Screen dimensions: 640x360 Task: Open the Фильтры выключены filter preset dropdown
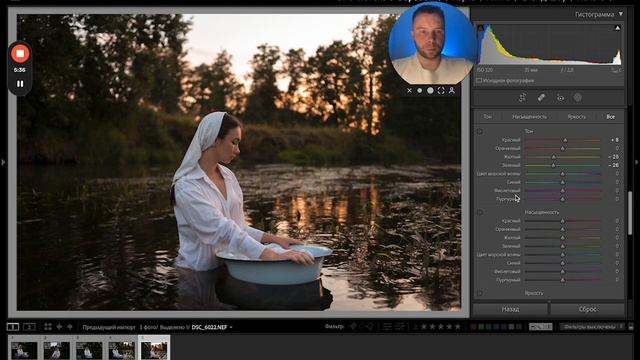(592, 327)
